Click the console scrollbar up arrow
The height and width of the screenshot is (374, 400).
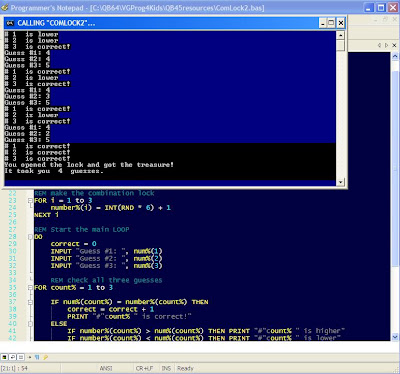[x=340, y=35]
